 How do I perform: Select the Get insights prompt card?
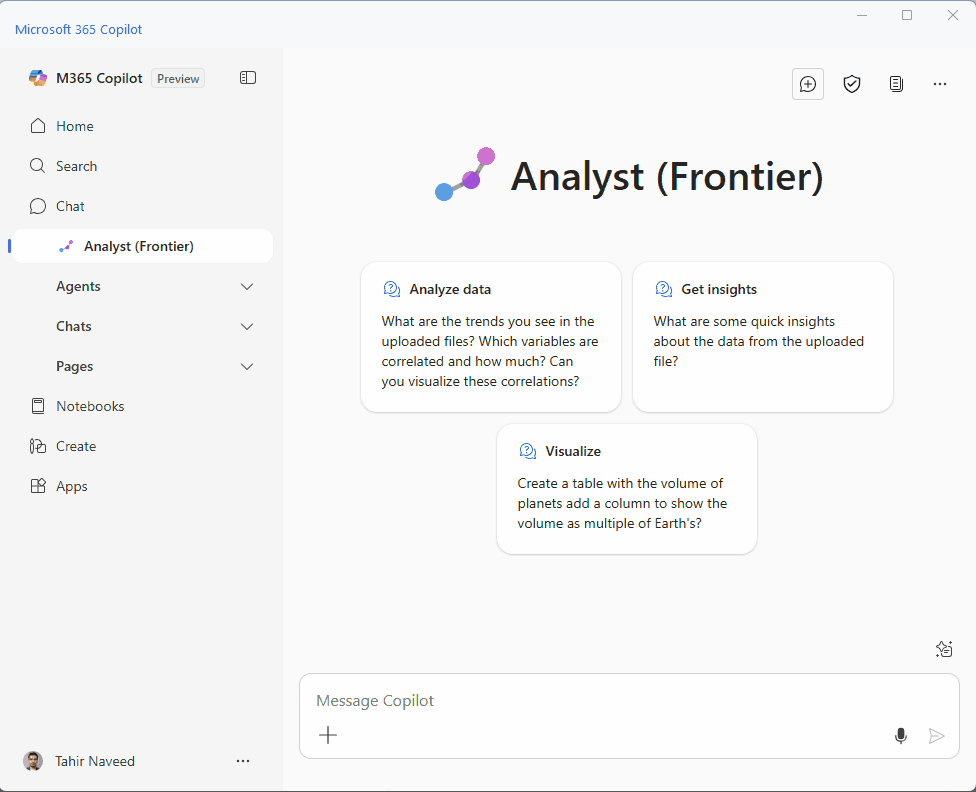point(762,337)
